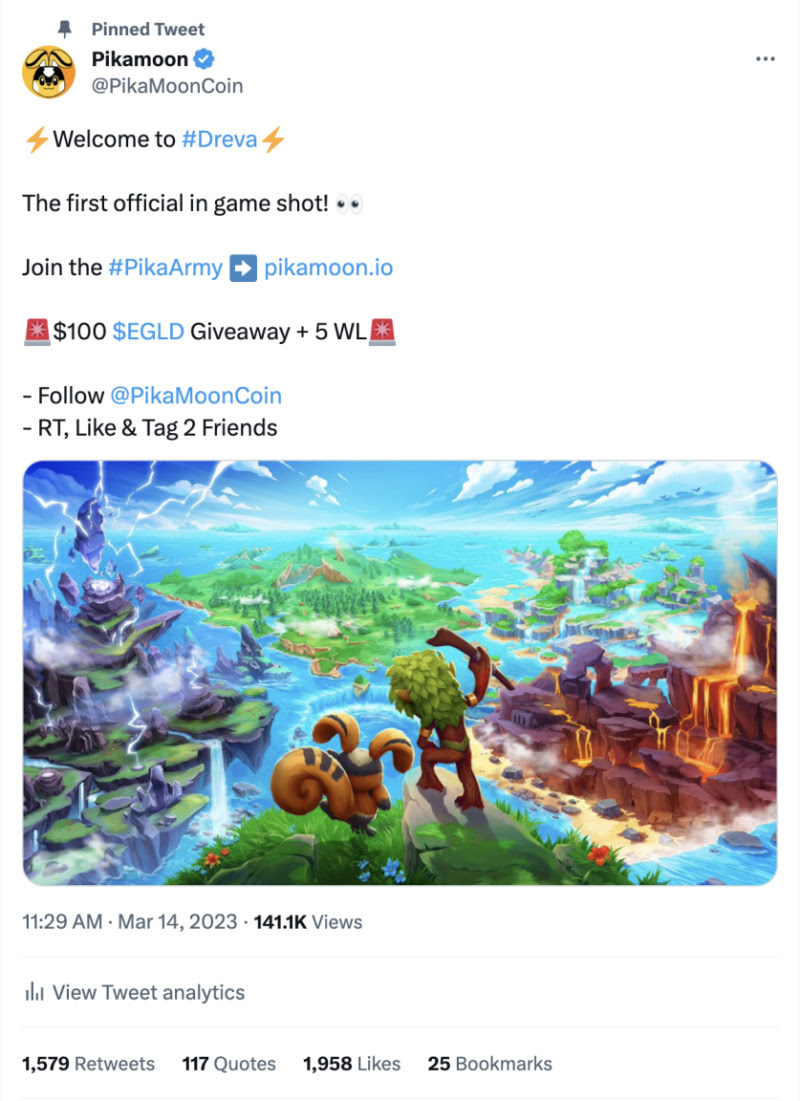Open the three-dot more options menu

[765, 59]
